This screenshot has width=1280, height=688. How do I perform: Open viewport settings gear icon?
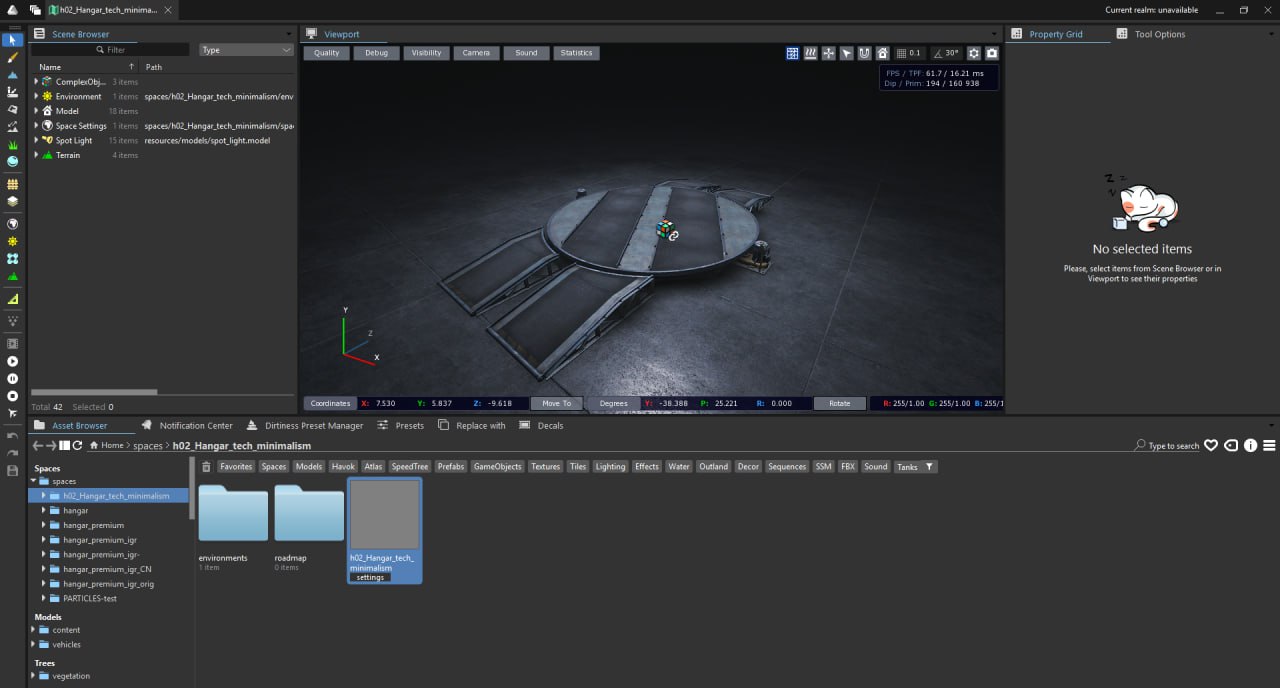974,53
